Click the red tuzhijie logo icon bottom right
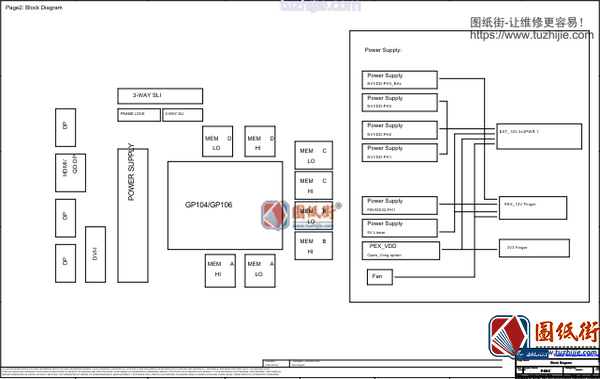The image size is (600, 379). tap(509, 337)
